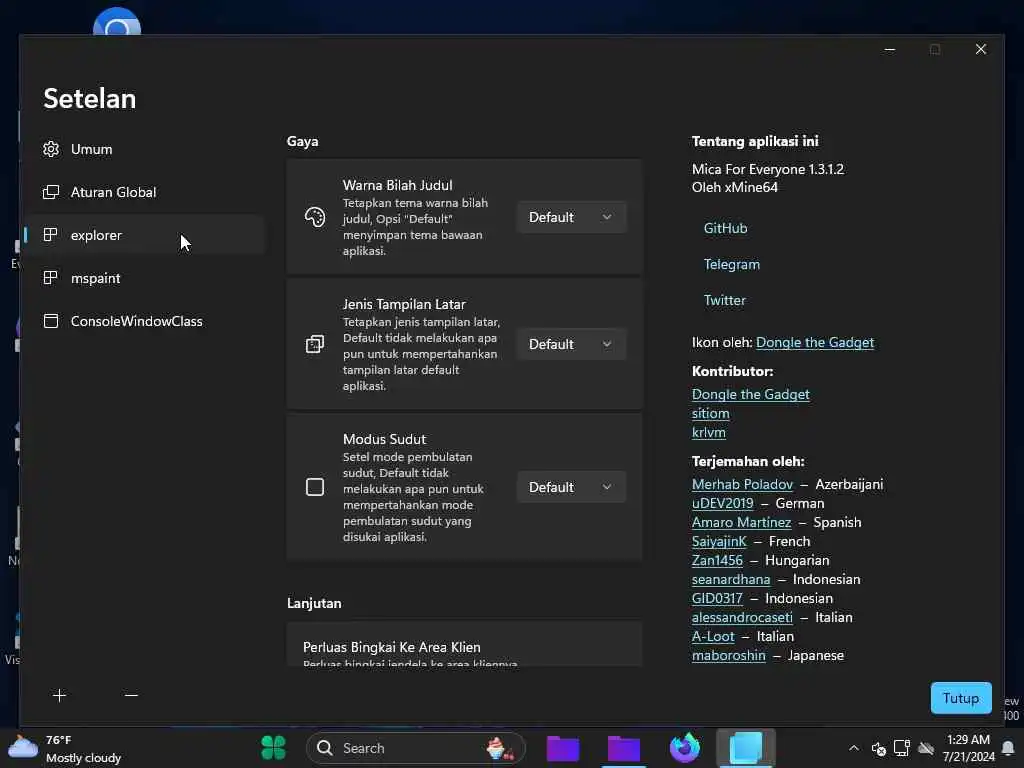This screenshot has height=768, width=1024.
Task: Open maboroshin translator link
Action: (728, 655)
